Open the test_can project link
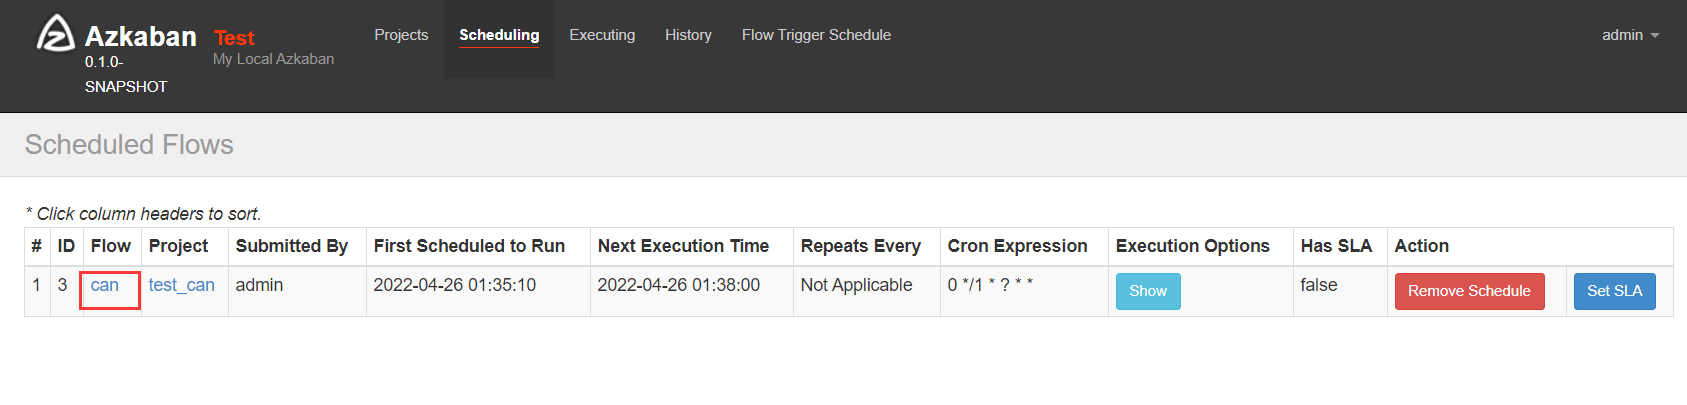The height and width of the screenshot is (405, 1687). click(182, 285)
